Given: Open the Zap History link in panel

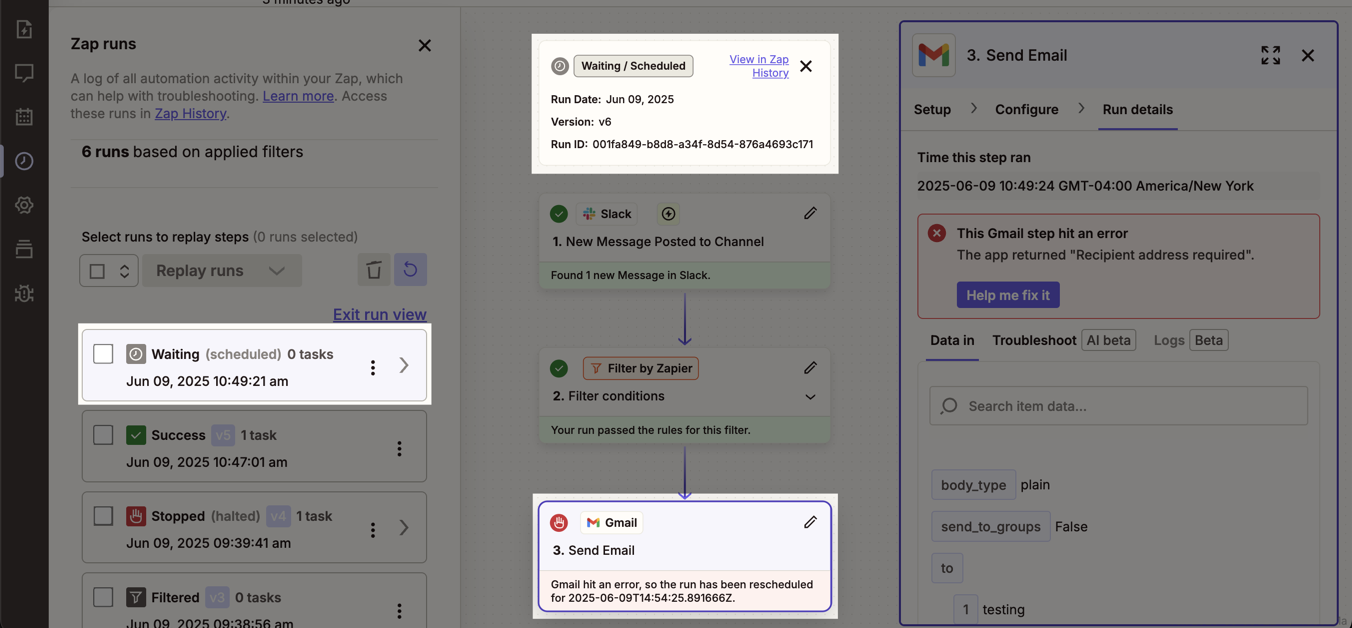Looking at the screenshot, I should tap(190, 113).
